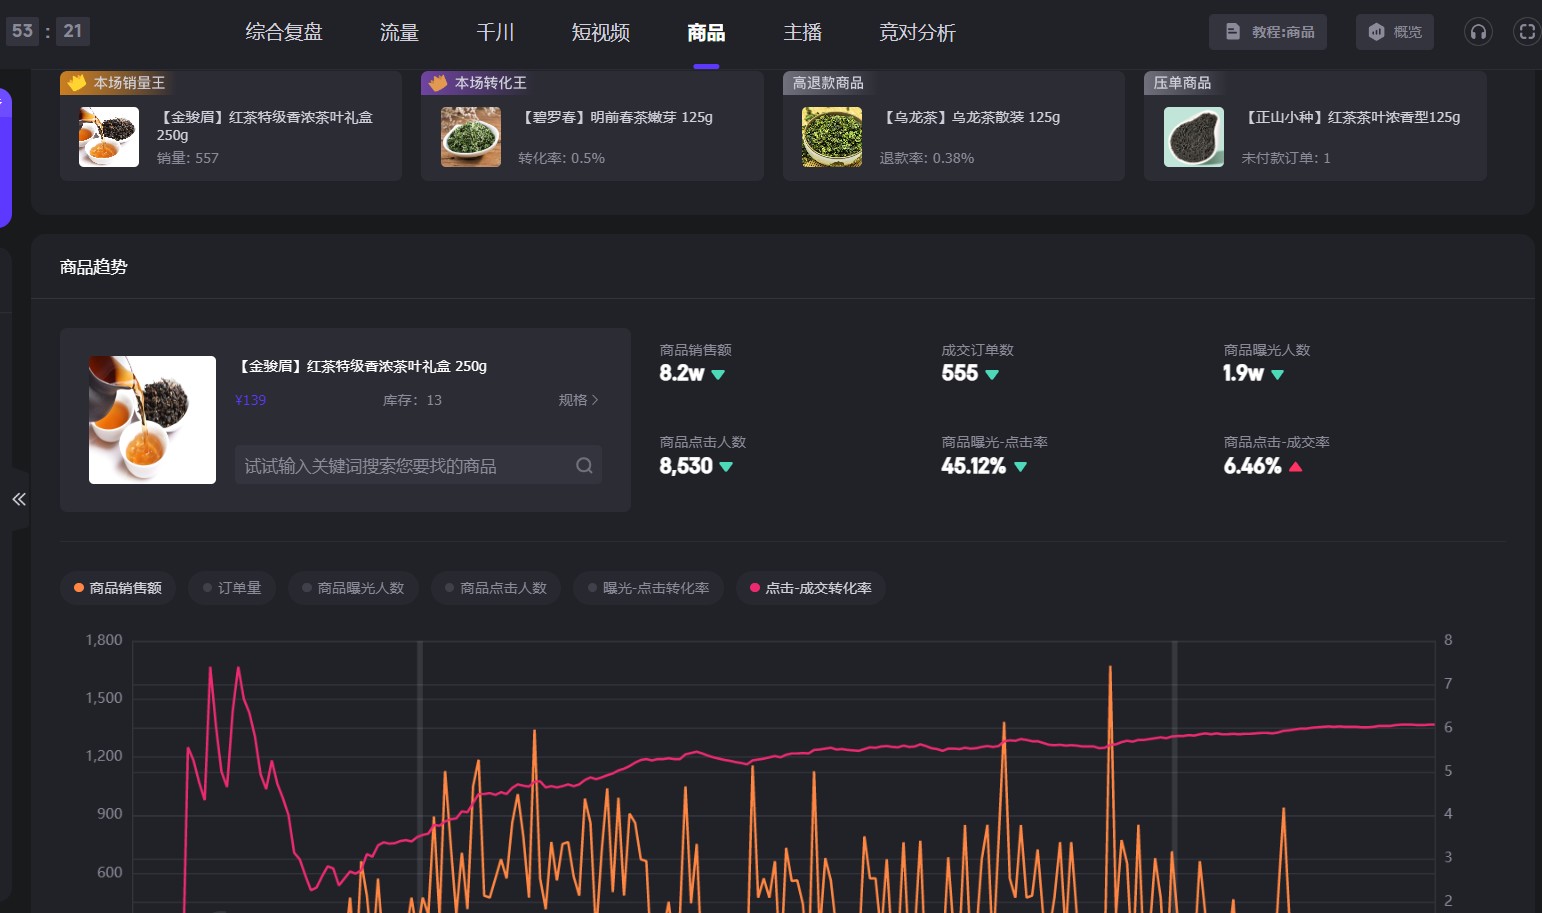Enter fullscreen mode via the corner icon
The width and height of the screenshot is (1542, 913).
click(1527, 32)
